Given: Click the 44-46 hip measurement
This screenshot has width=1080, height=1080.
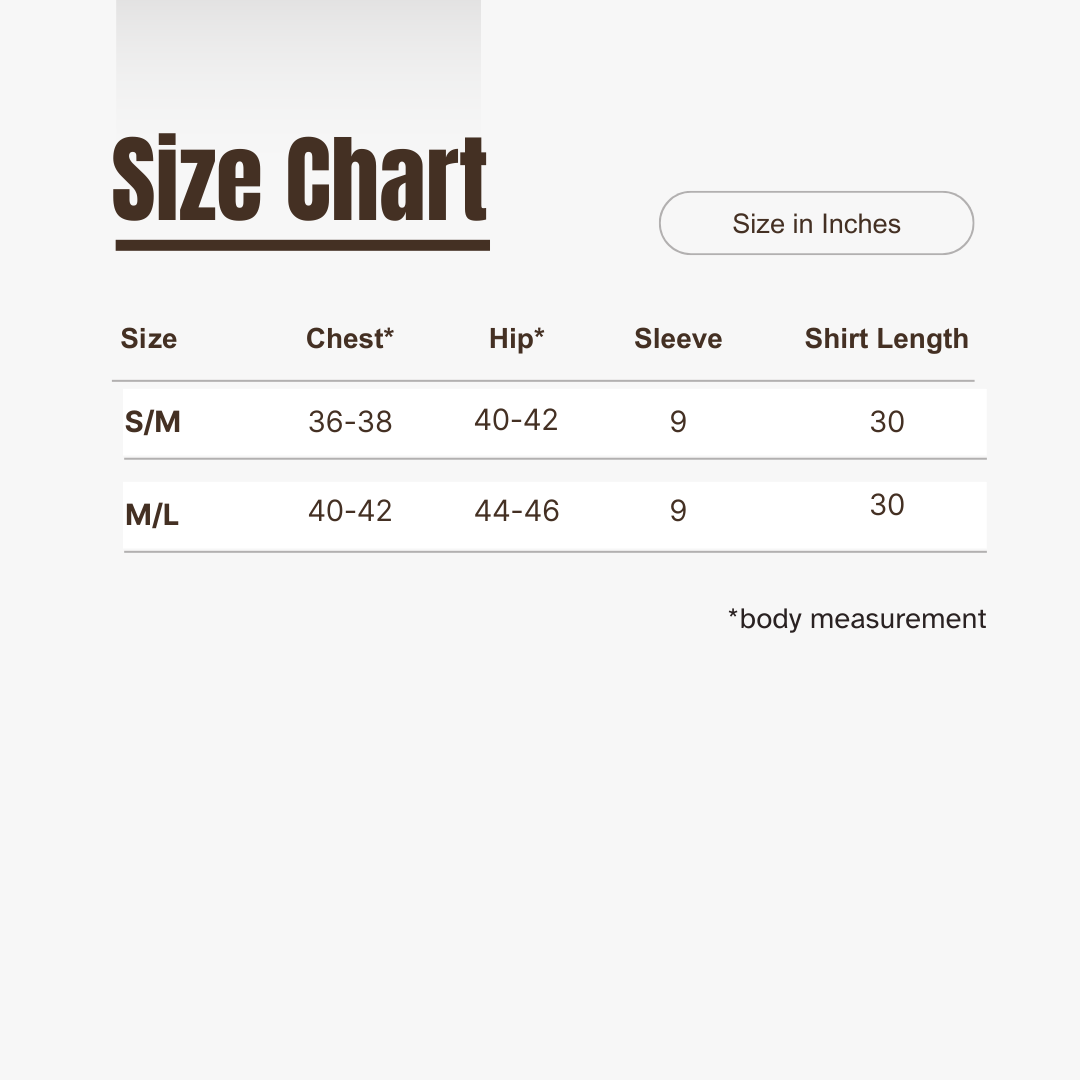Looking at the screenshot, I should pyautogui.click(x=517, y=511).
